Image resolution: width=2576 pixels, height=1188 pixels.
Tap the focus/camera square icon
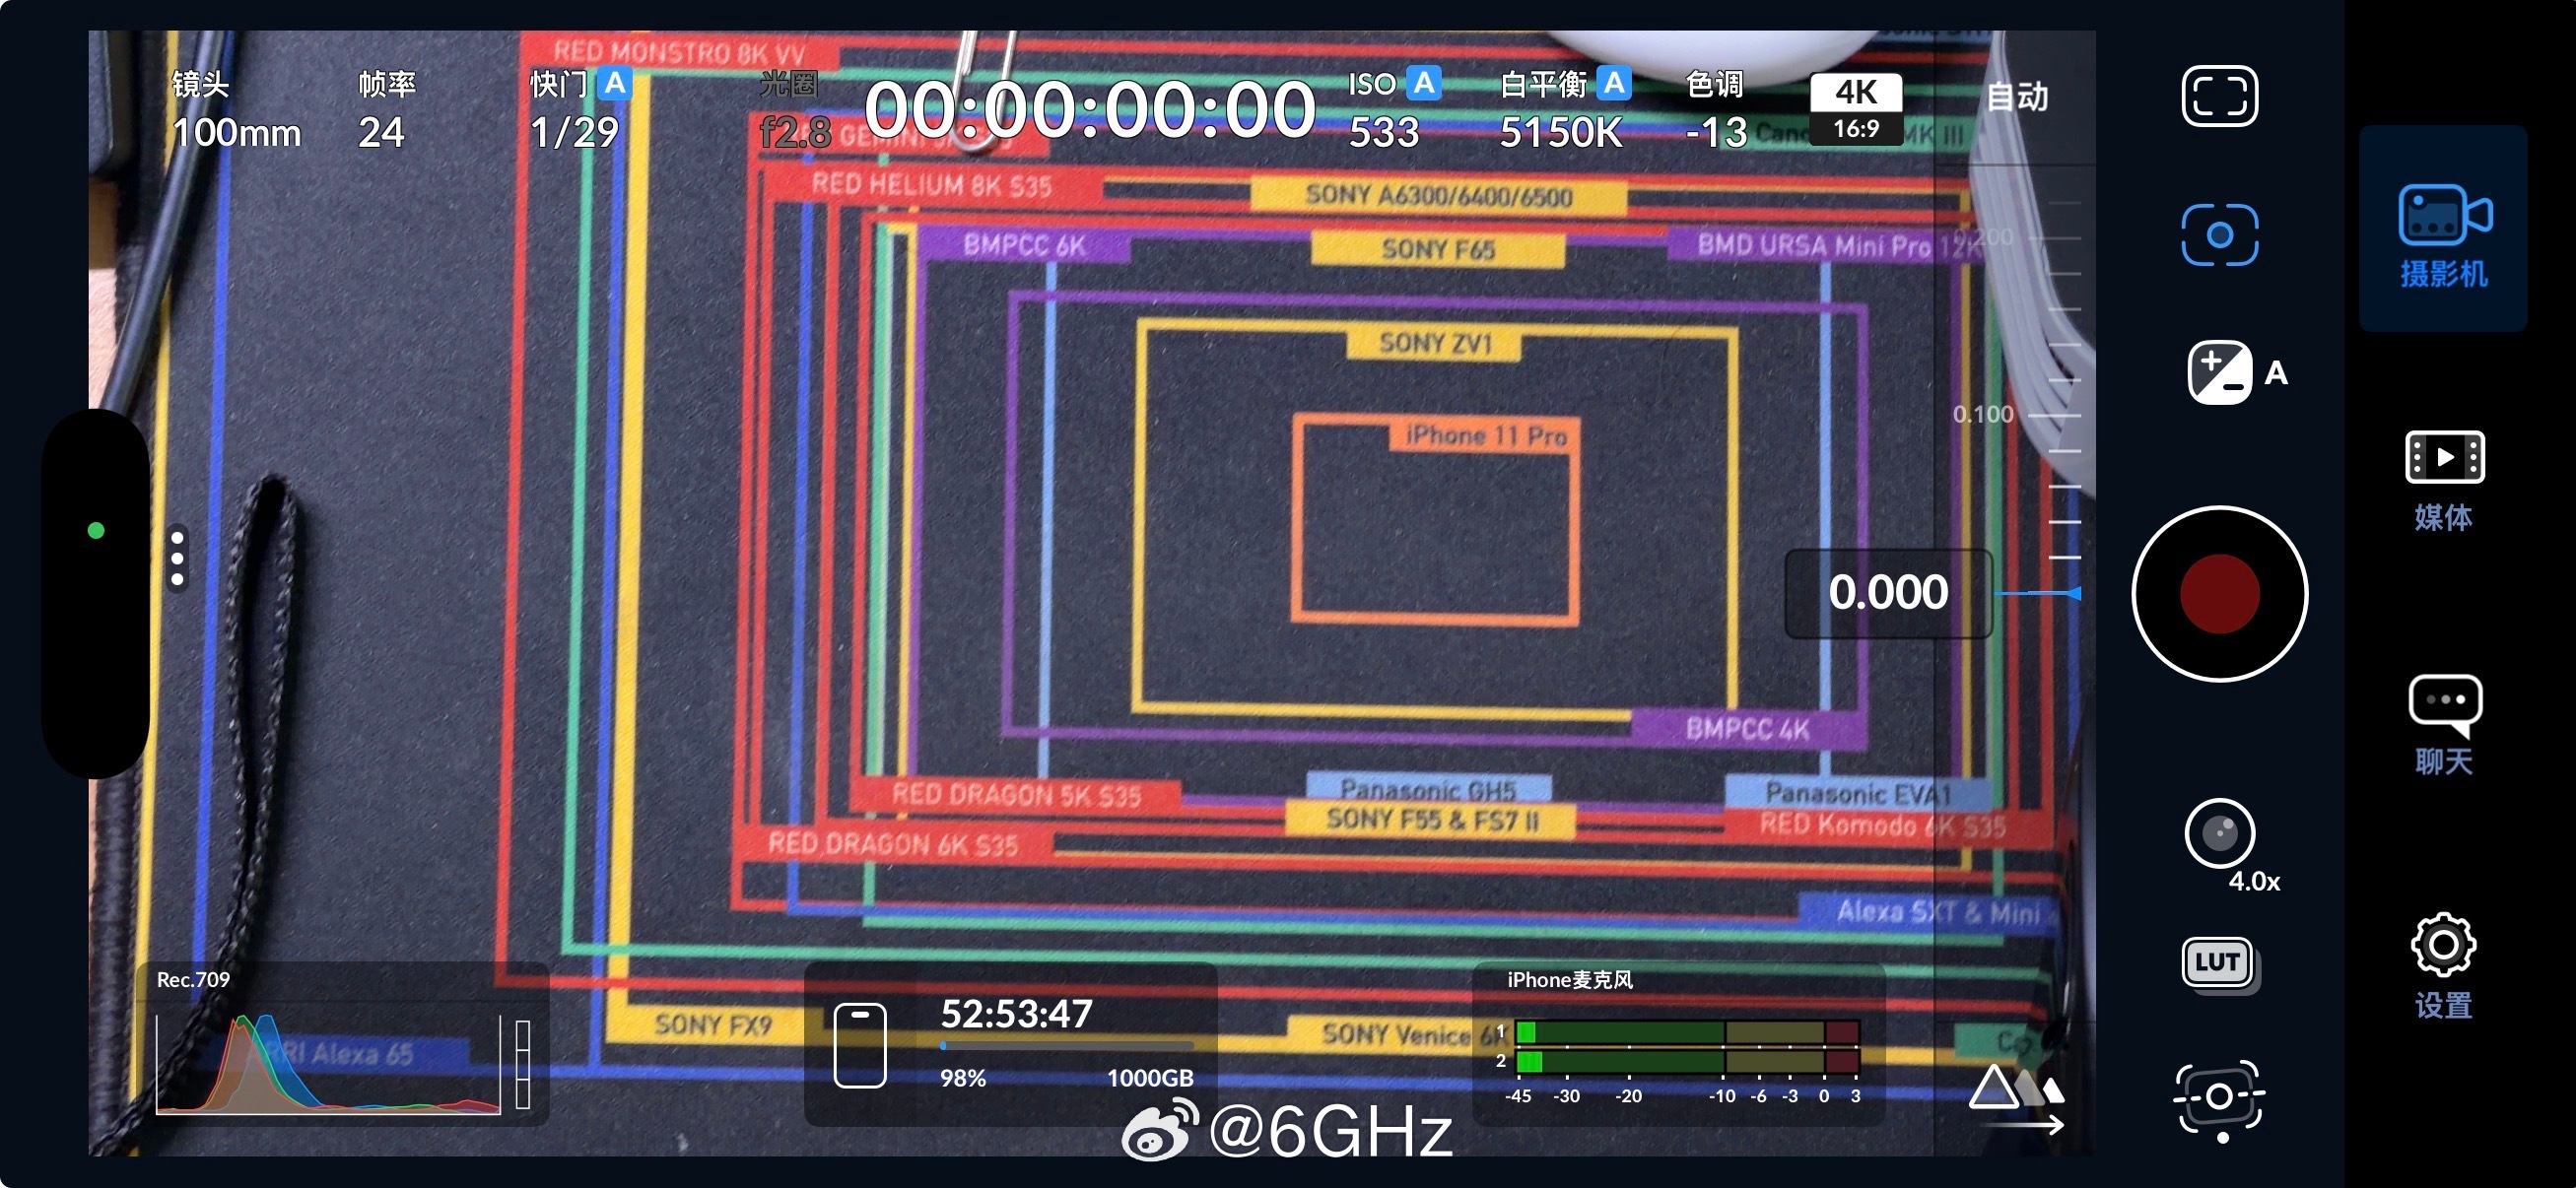(x=2219, y=235)
